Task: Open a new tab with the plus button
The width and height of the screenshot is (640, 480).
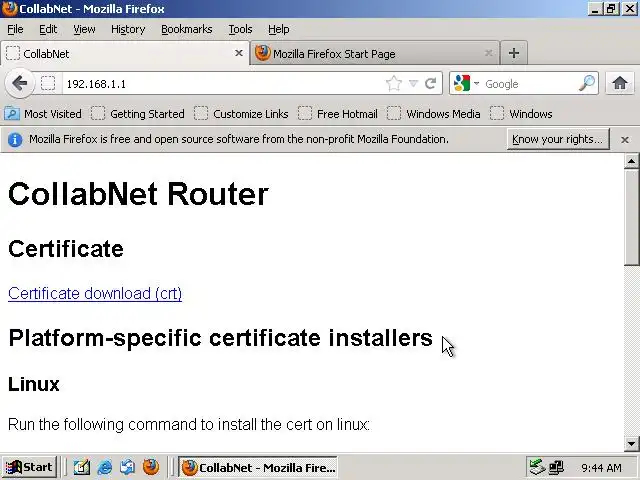Action: 514,53
